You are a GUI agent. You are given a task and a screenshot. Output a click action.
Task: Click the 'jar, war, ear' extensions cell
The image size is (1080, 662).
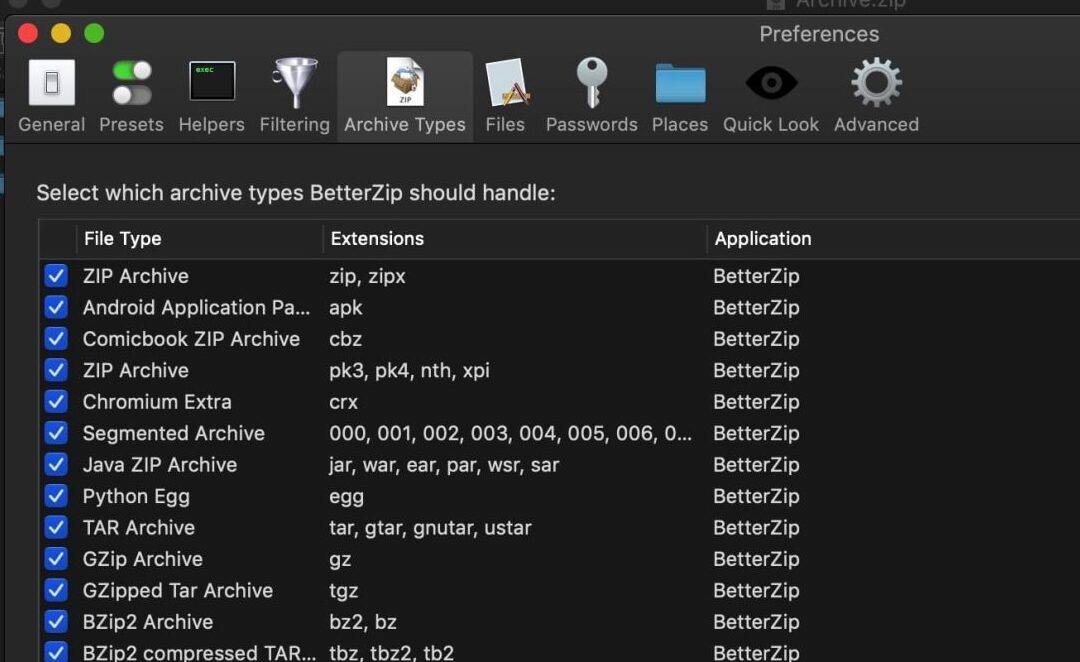pyautogui.click(x=444, y=465)
